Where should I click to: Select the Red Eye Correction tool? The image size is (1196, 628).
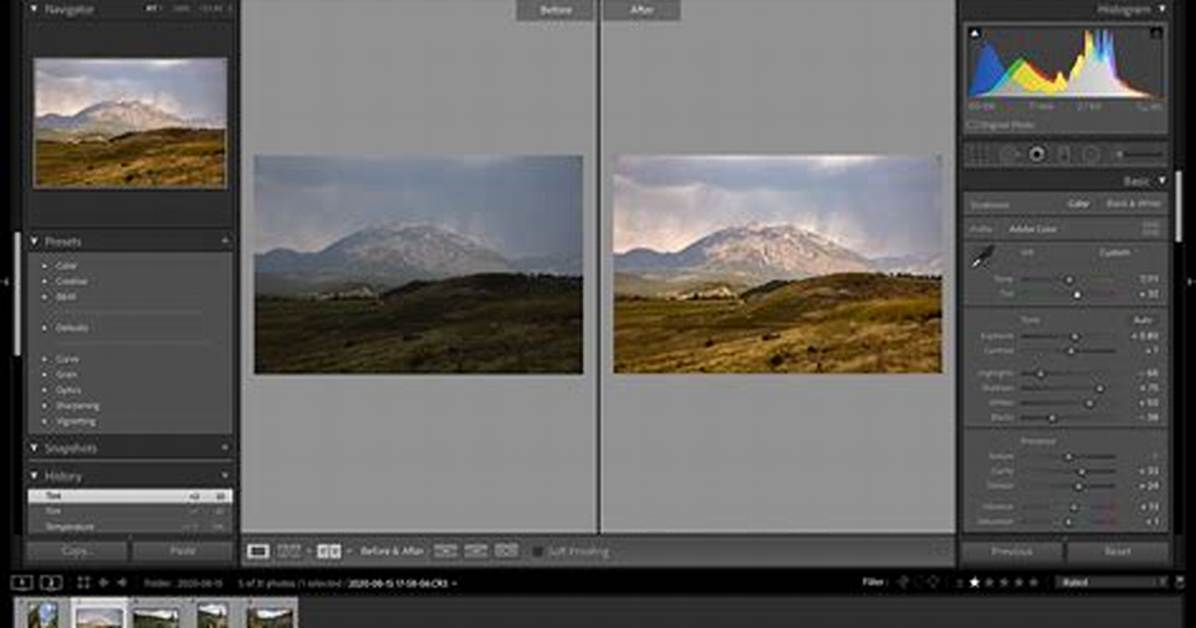click(x=1037, y=155)
